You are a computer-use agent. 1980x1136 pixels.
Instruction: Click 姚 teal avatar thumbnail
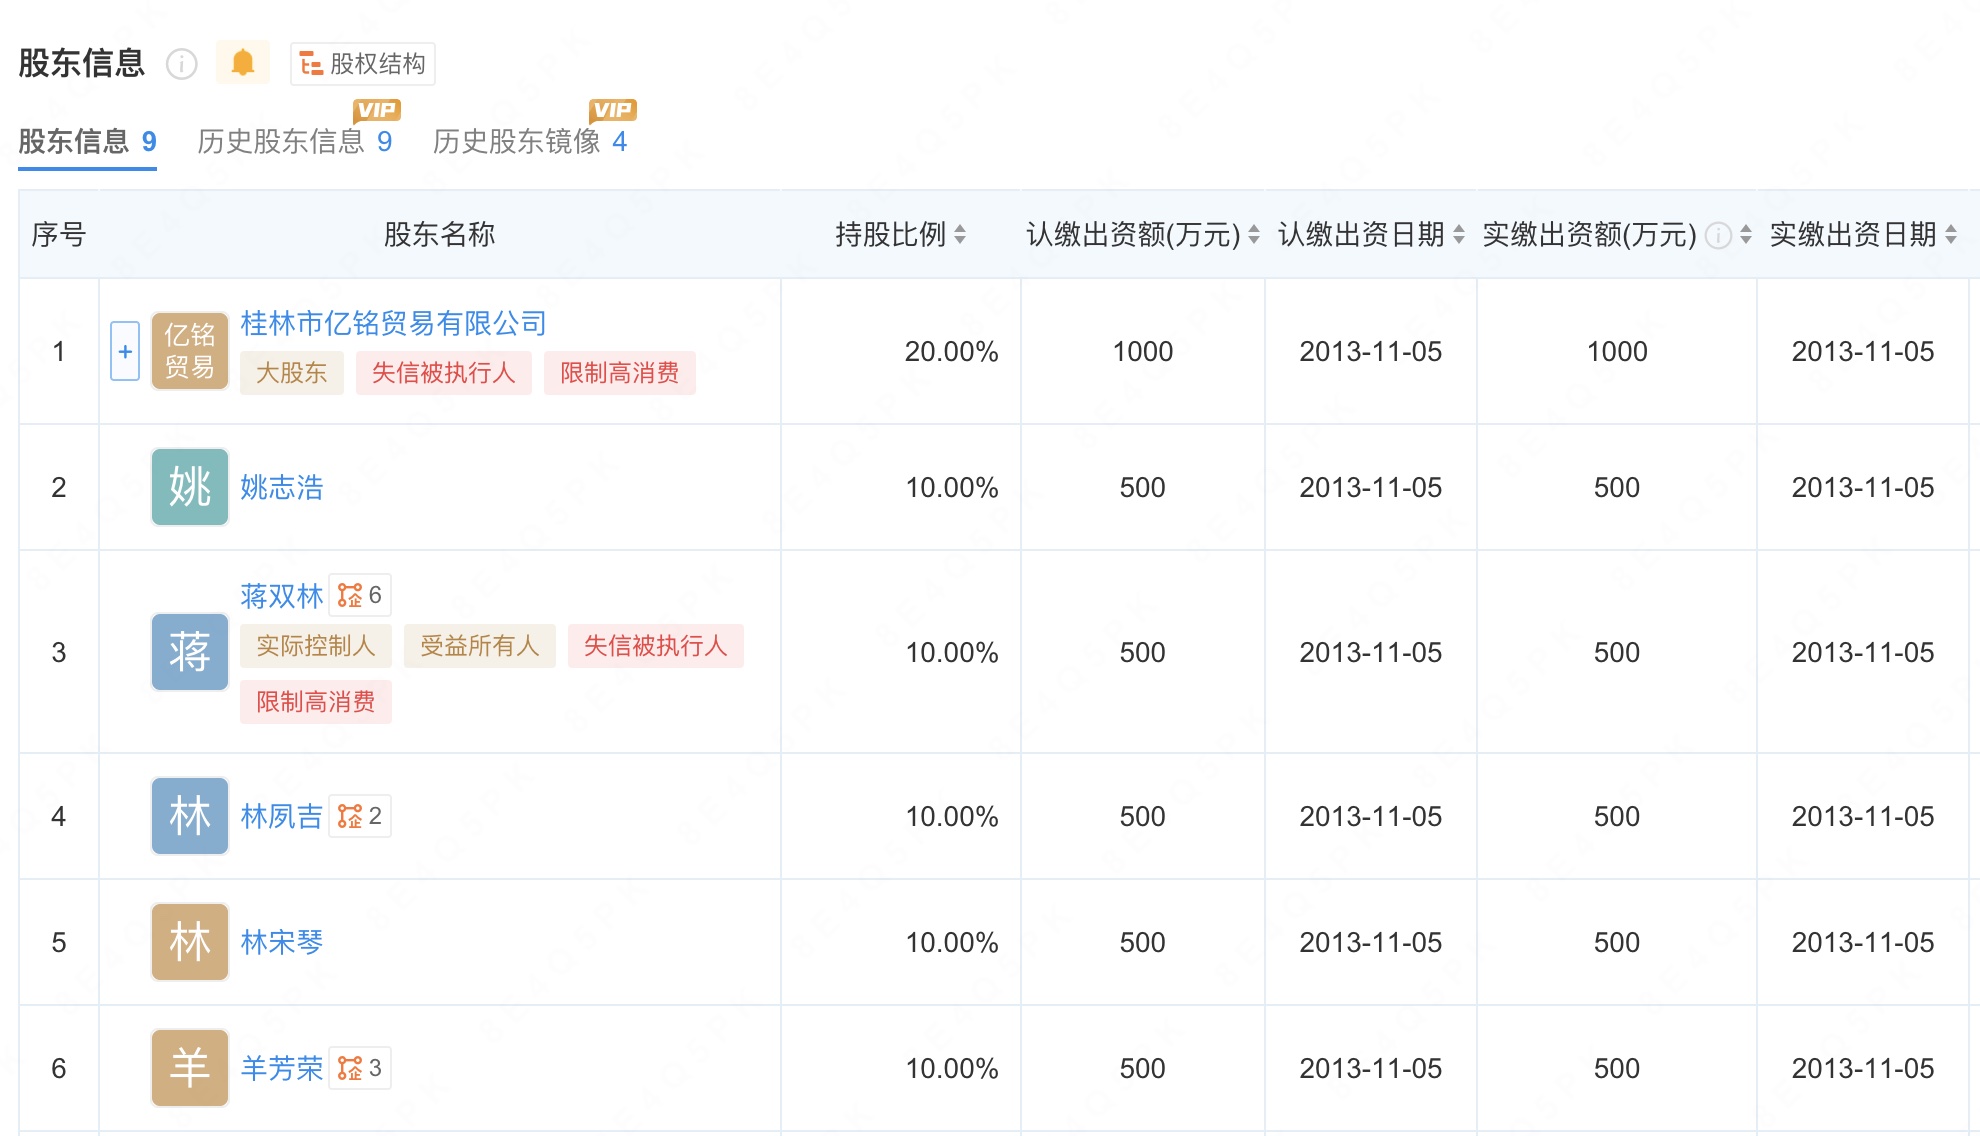(x=189, y=487)
